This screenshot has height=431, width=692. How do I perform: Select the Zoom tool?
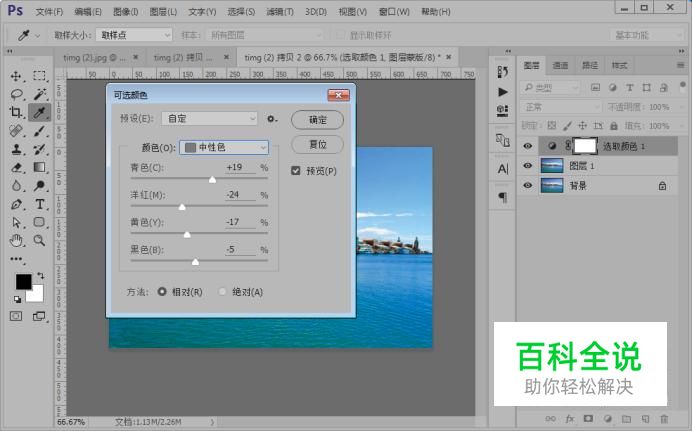pos(40,240)
